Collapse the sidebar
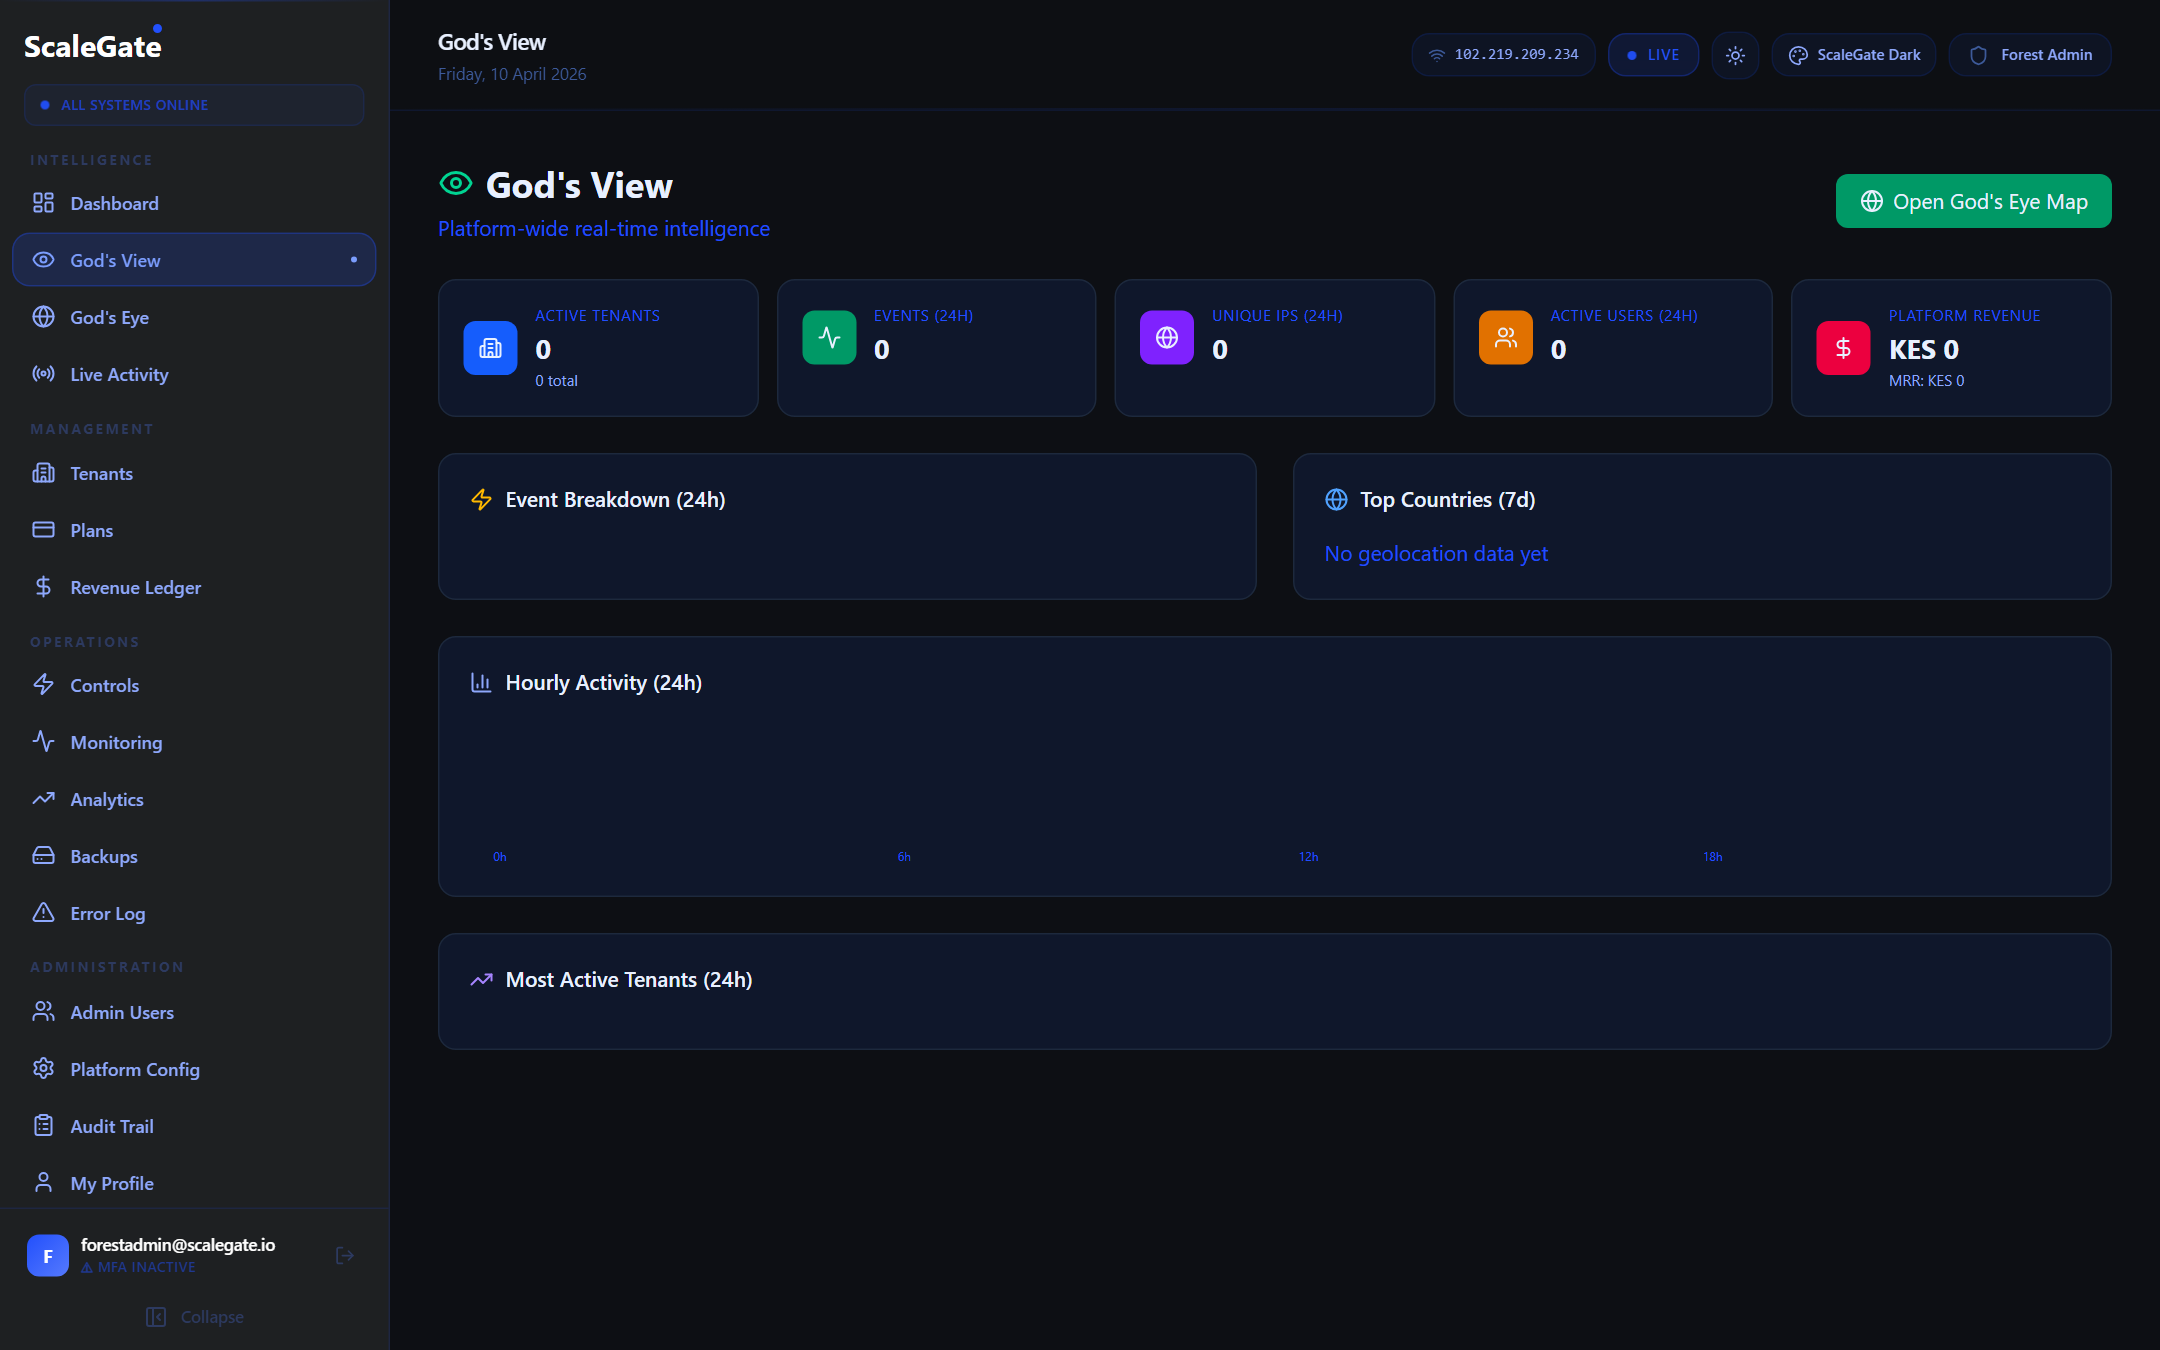2160x1350 pixels. pyautogui.click(x=195, y=1317)
